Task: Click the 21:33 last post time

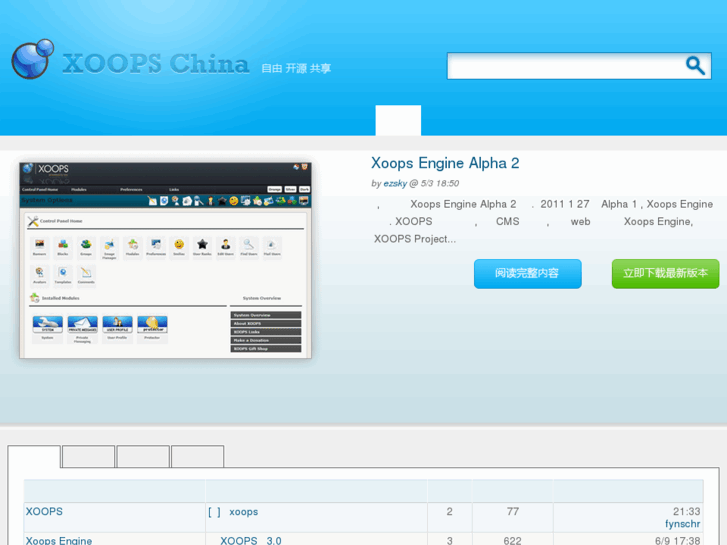Action: pyautogui.click(x=687, y=512)
